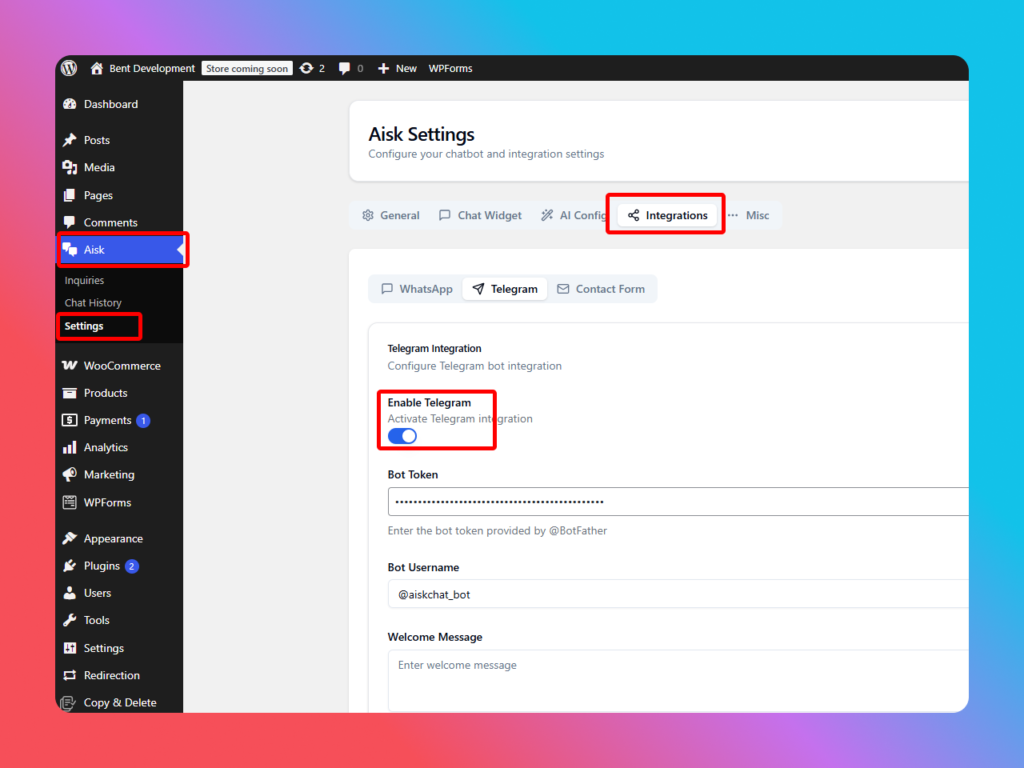Open the Bent Development home icon
Viewport: 1024px width, 768px height.
[x=97, y=68]
